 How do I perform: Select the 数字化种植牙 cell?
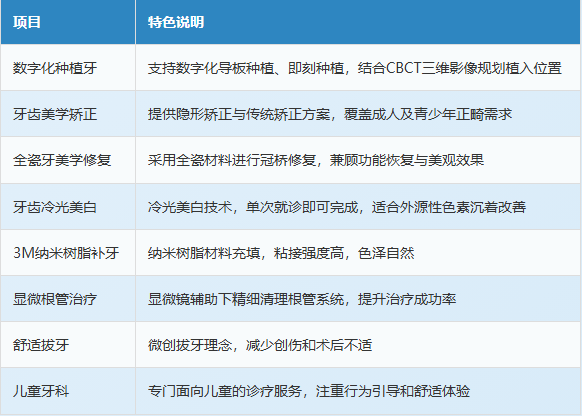(x=68, y=68)
